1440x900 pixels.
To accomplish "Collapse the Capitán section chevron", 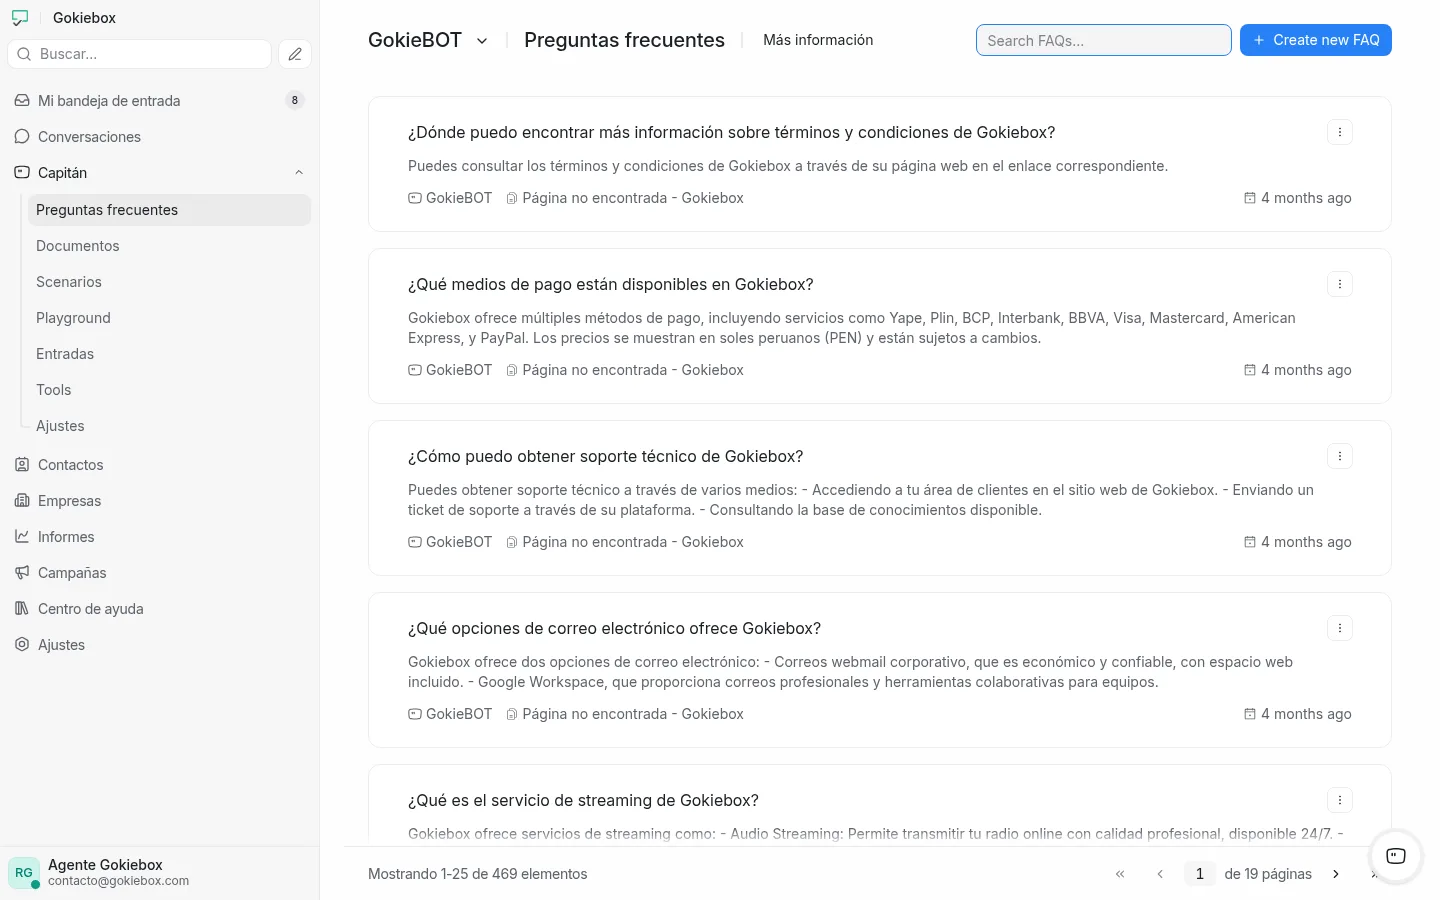I will [x=299, y=173].
